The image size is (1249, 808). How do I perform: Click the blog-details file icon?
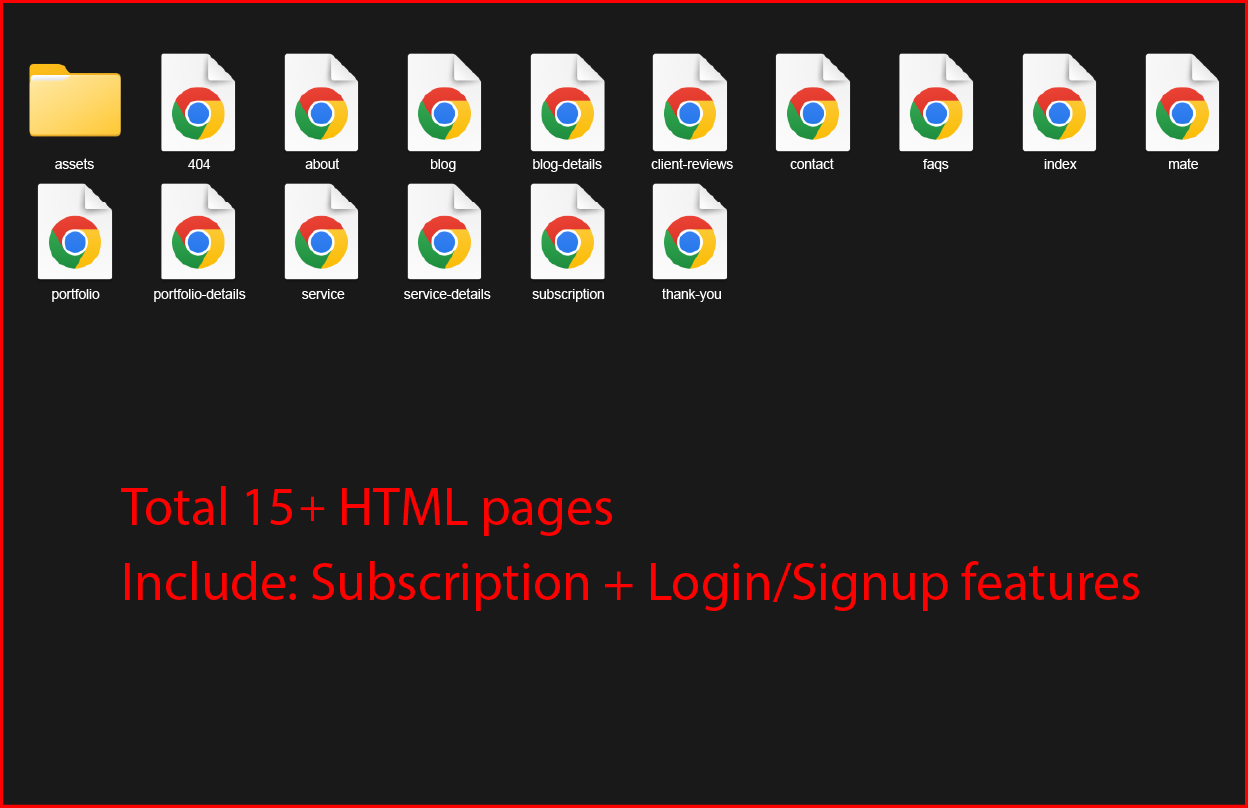[567, 102]
